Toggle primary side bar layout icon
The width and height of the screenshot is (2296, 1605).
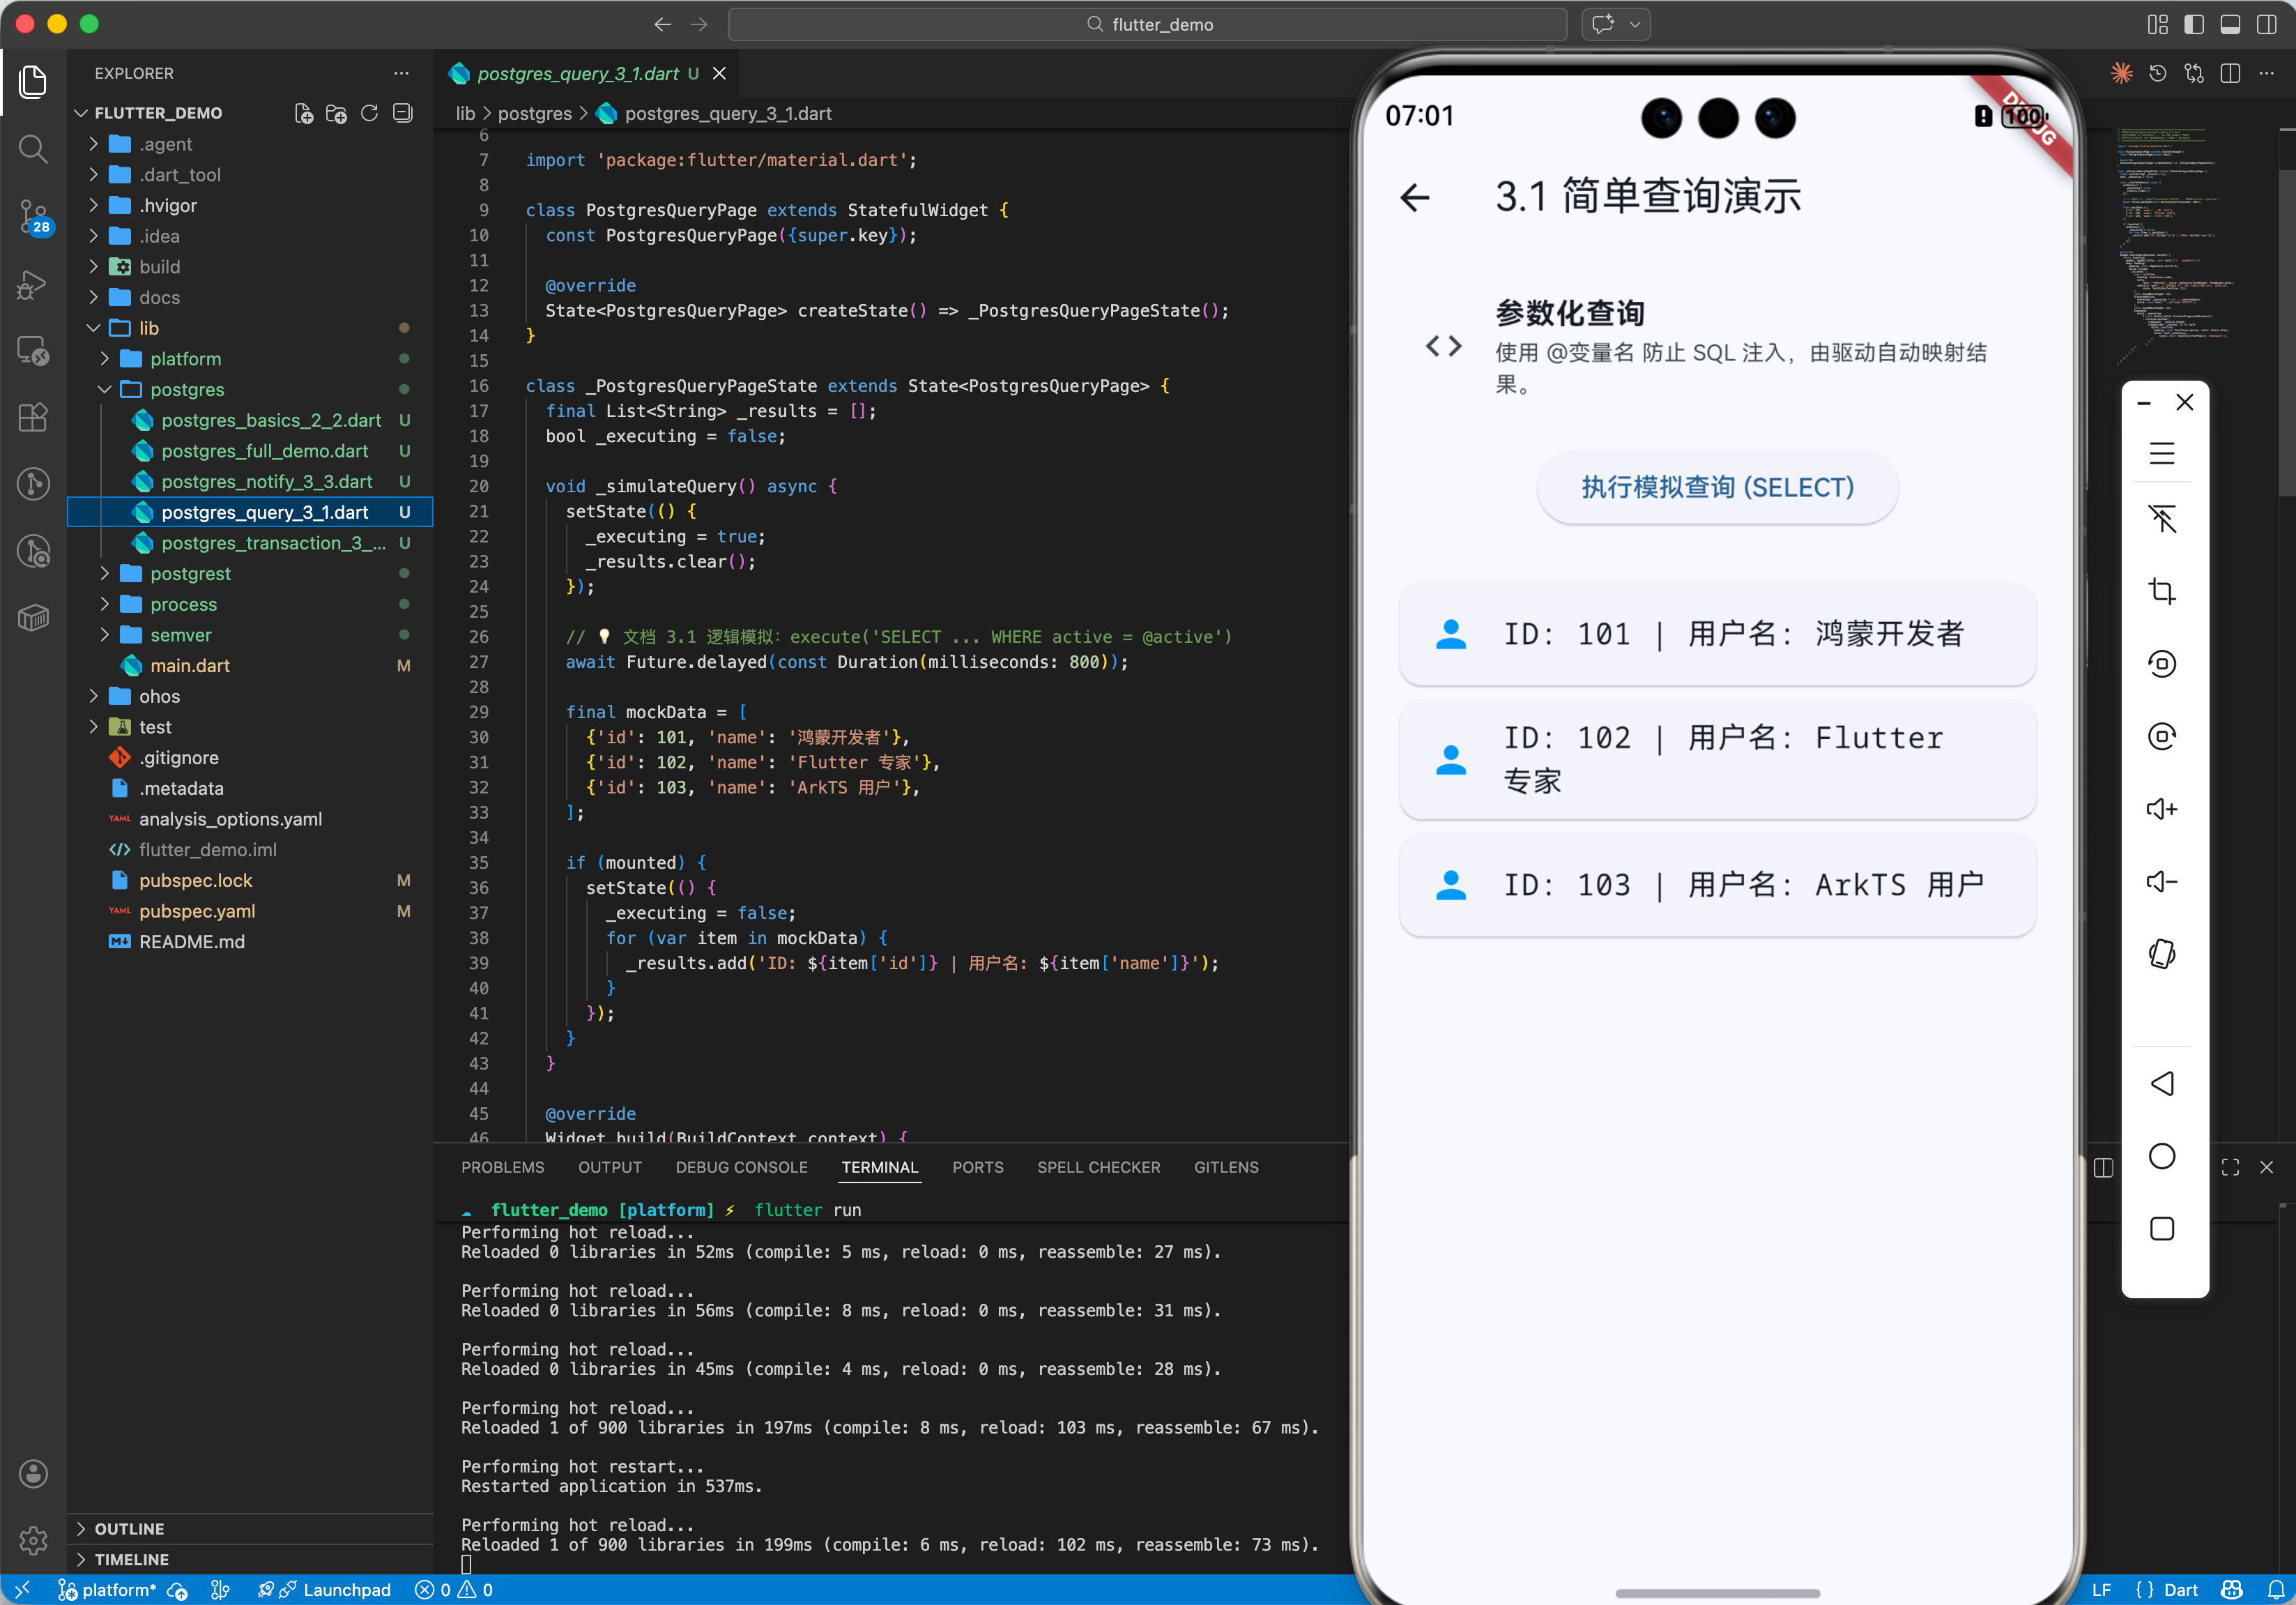tap(2193, 24)
